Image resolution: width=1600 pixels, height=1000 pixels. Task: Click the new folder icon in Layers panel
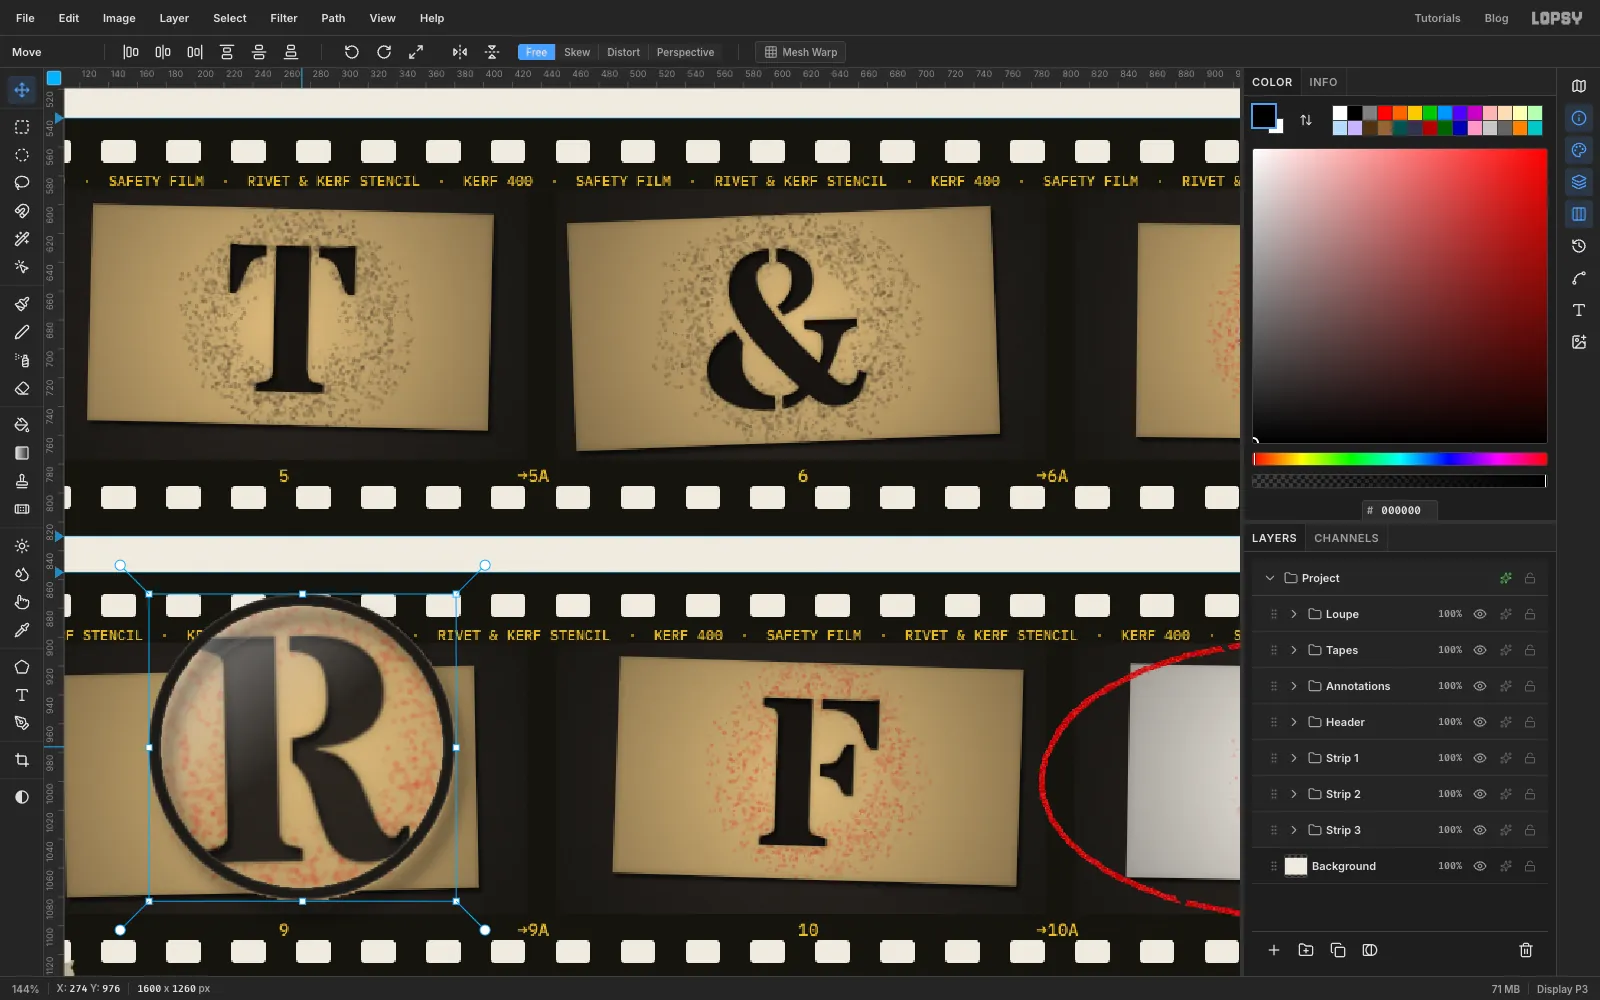click(1305, 950)
